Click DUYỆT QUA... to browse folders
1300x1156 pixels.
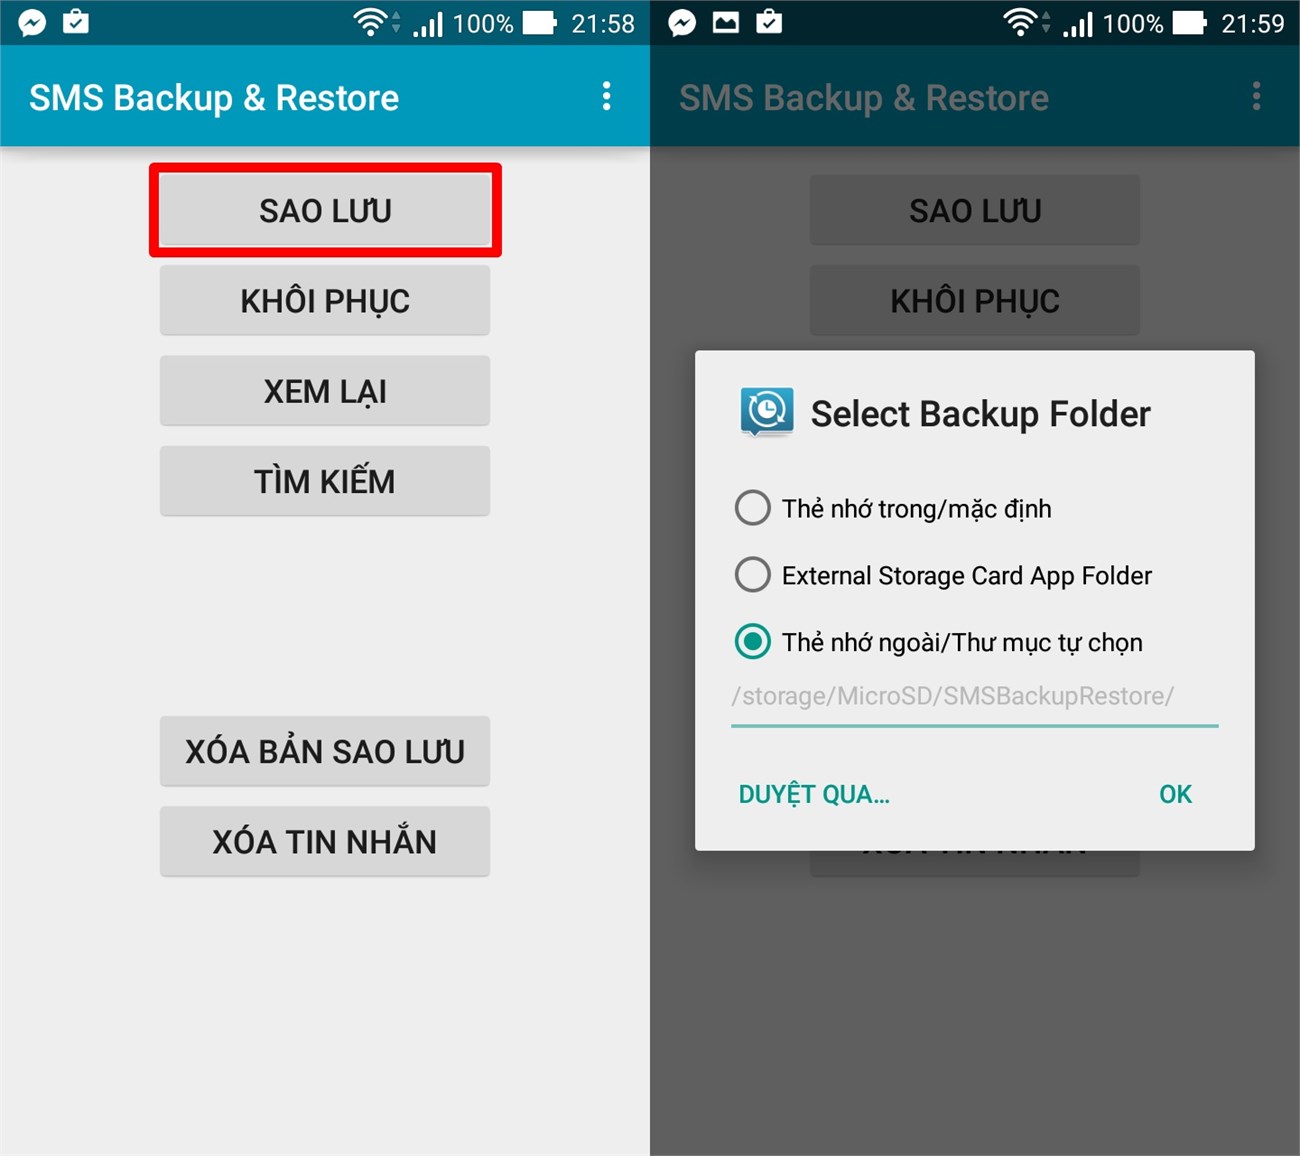point(814,794)
